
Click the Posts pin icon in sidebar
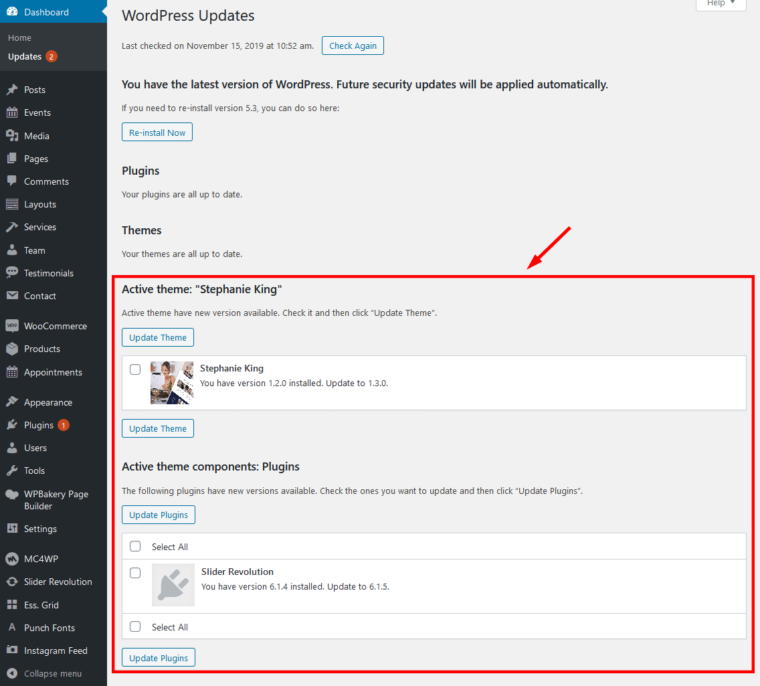(x=12, y=90)
